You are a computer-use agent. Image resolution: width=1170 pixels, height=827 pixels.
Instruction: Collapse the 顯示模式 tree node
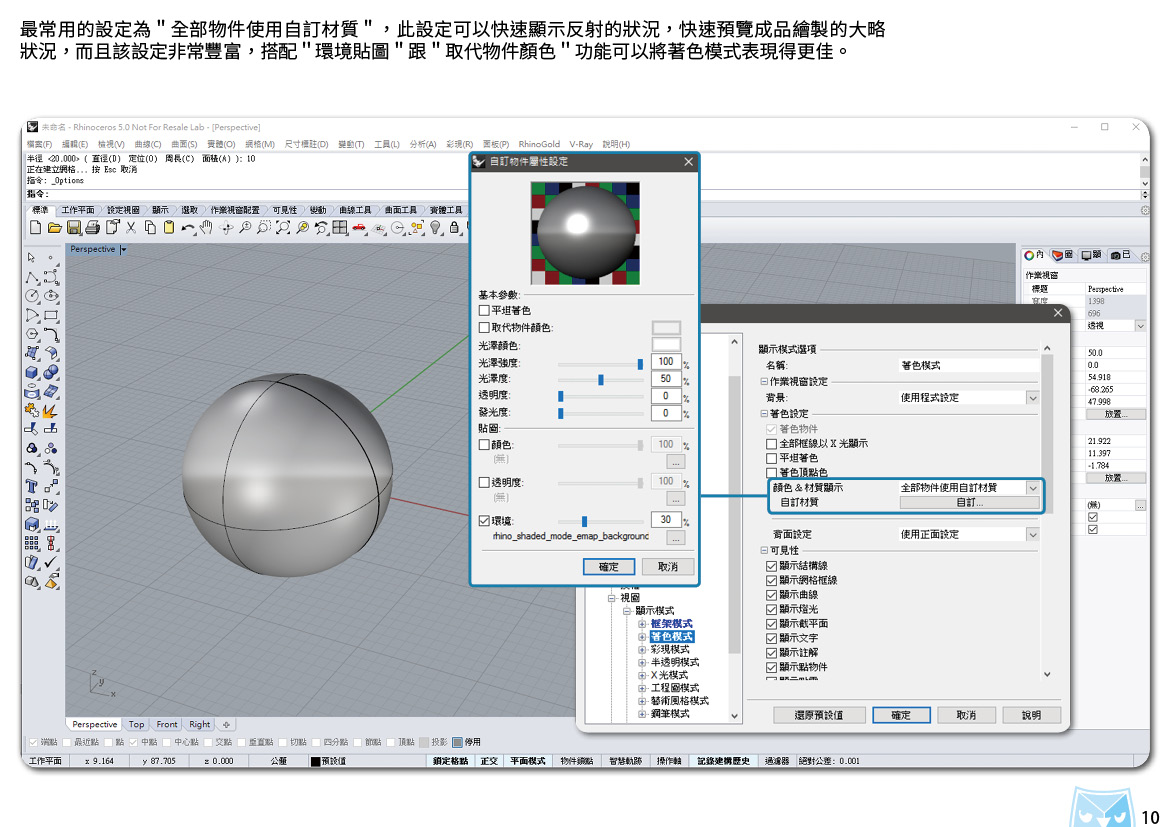[627, 611]
